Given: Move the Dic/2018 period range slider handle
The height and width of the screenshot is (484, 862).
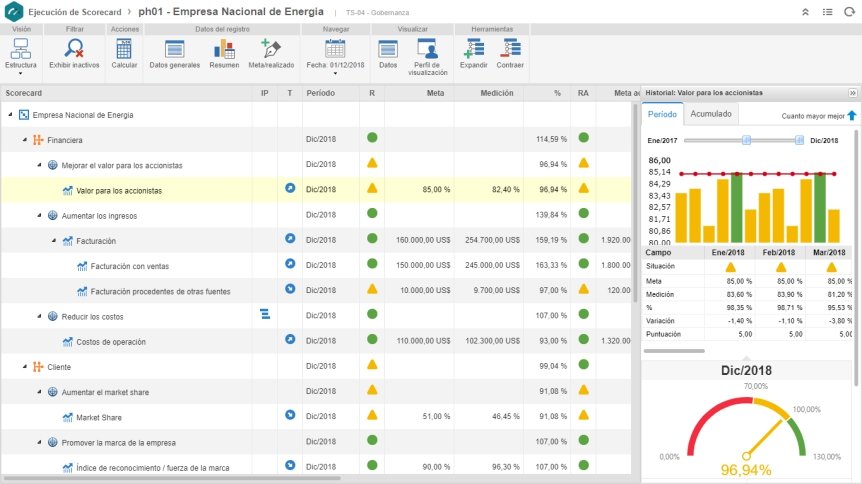Looking at the screenshot, I should 799,140.
